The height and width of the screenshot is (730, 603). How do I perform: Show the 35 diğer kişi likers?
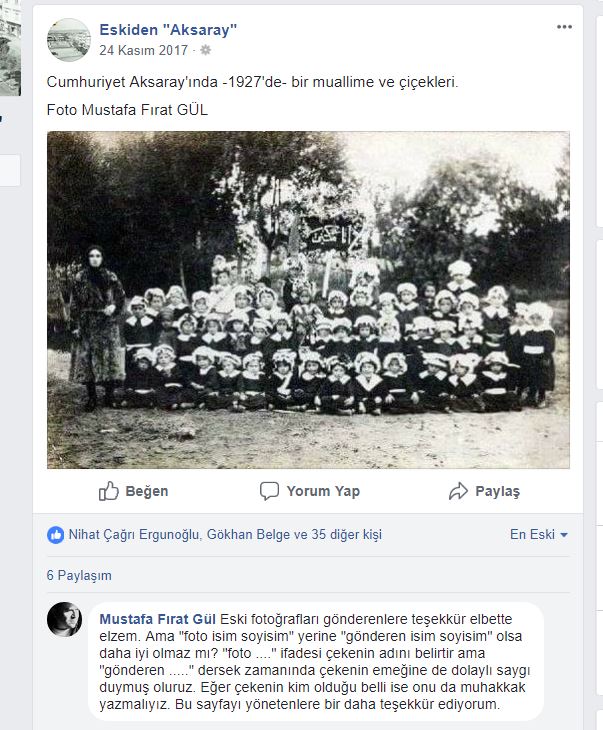click(346, 534)
